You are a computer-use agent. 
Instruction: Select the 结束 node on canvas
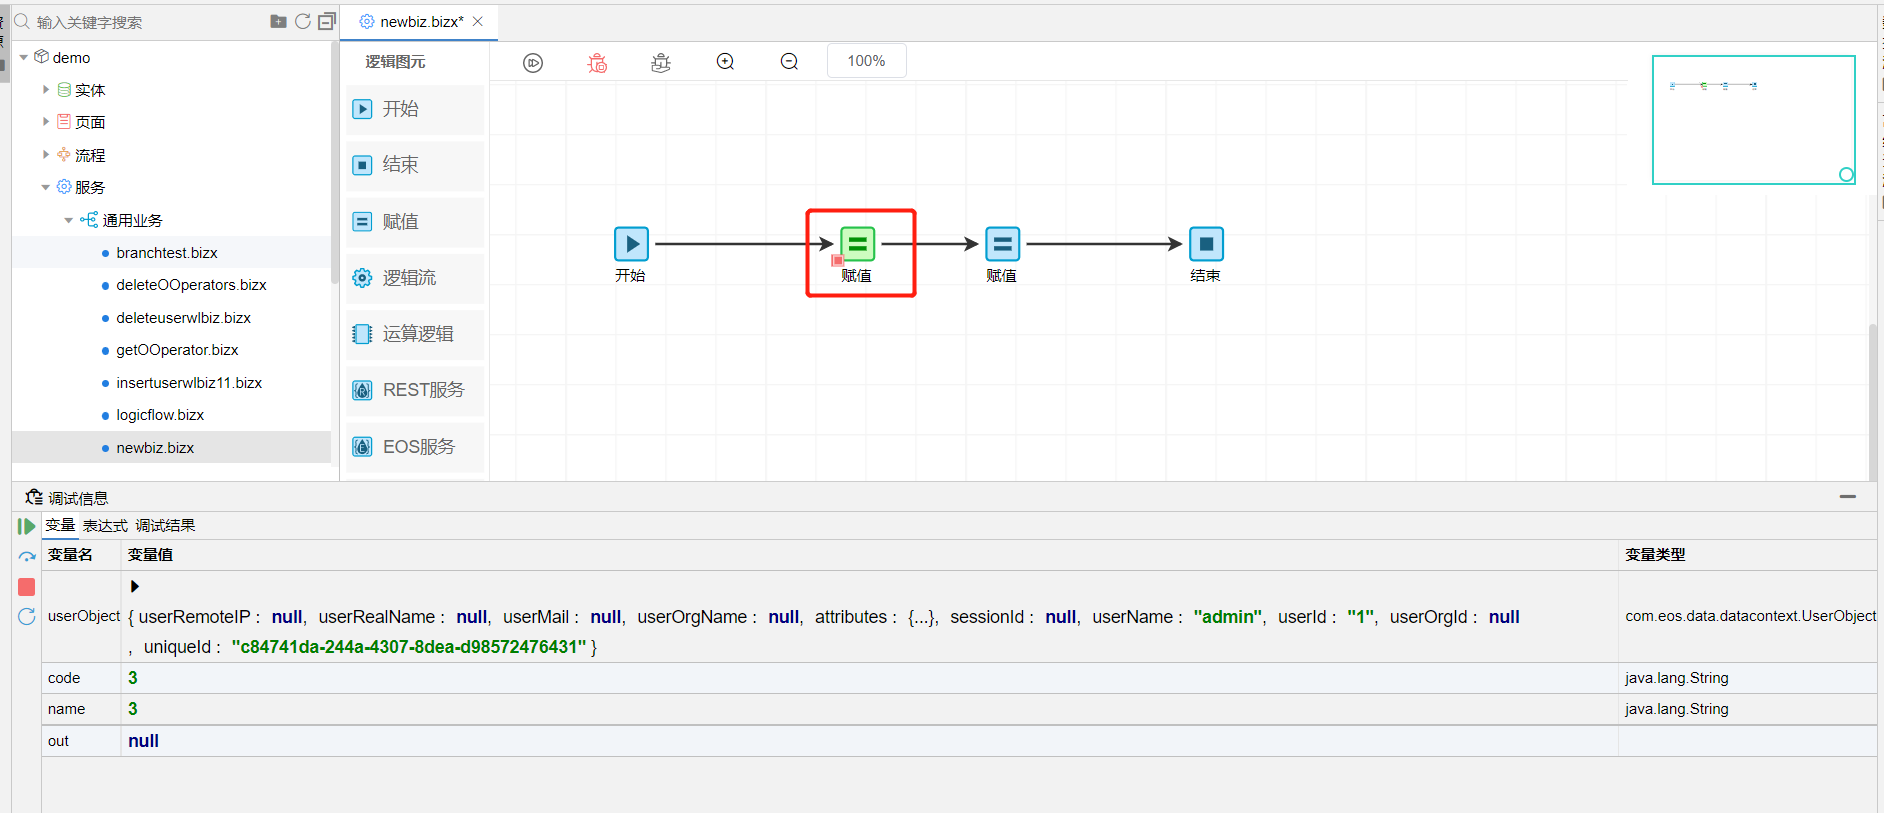1205,244
